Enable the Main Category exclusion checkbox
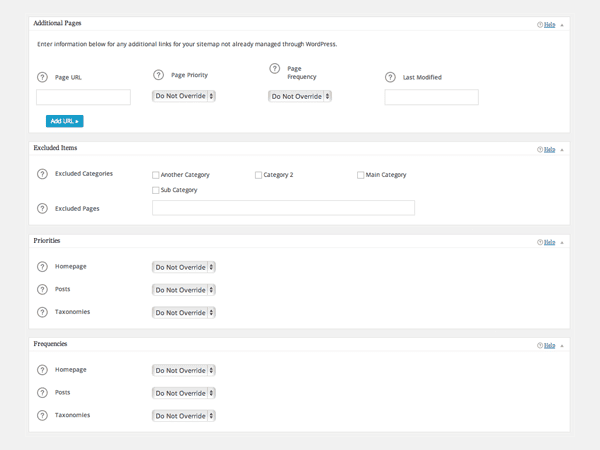 click(x=361, y=175)
